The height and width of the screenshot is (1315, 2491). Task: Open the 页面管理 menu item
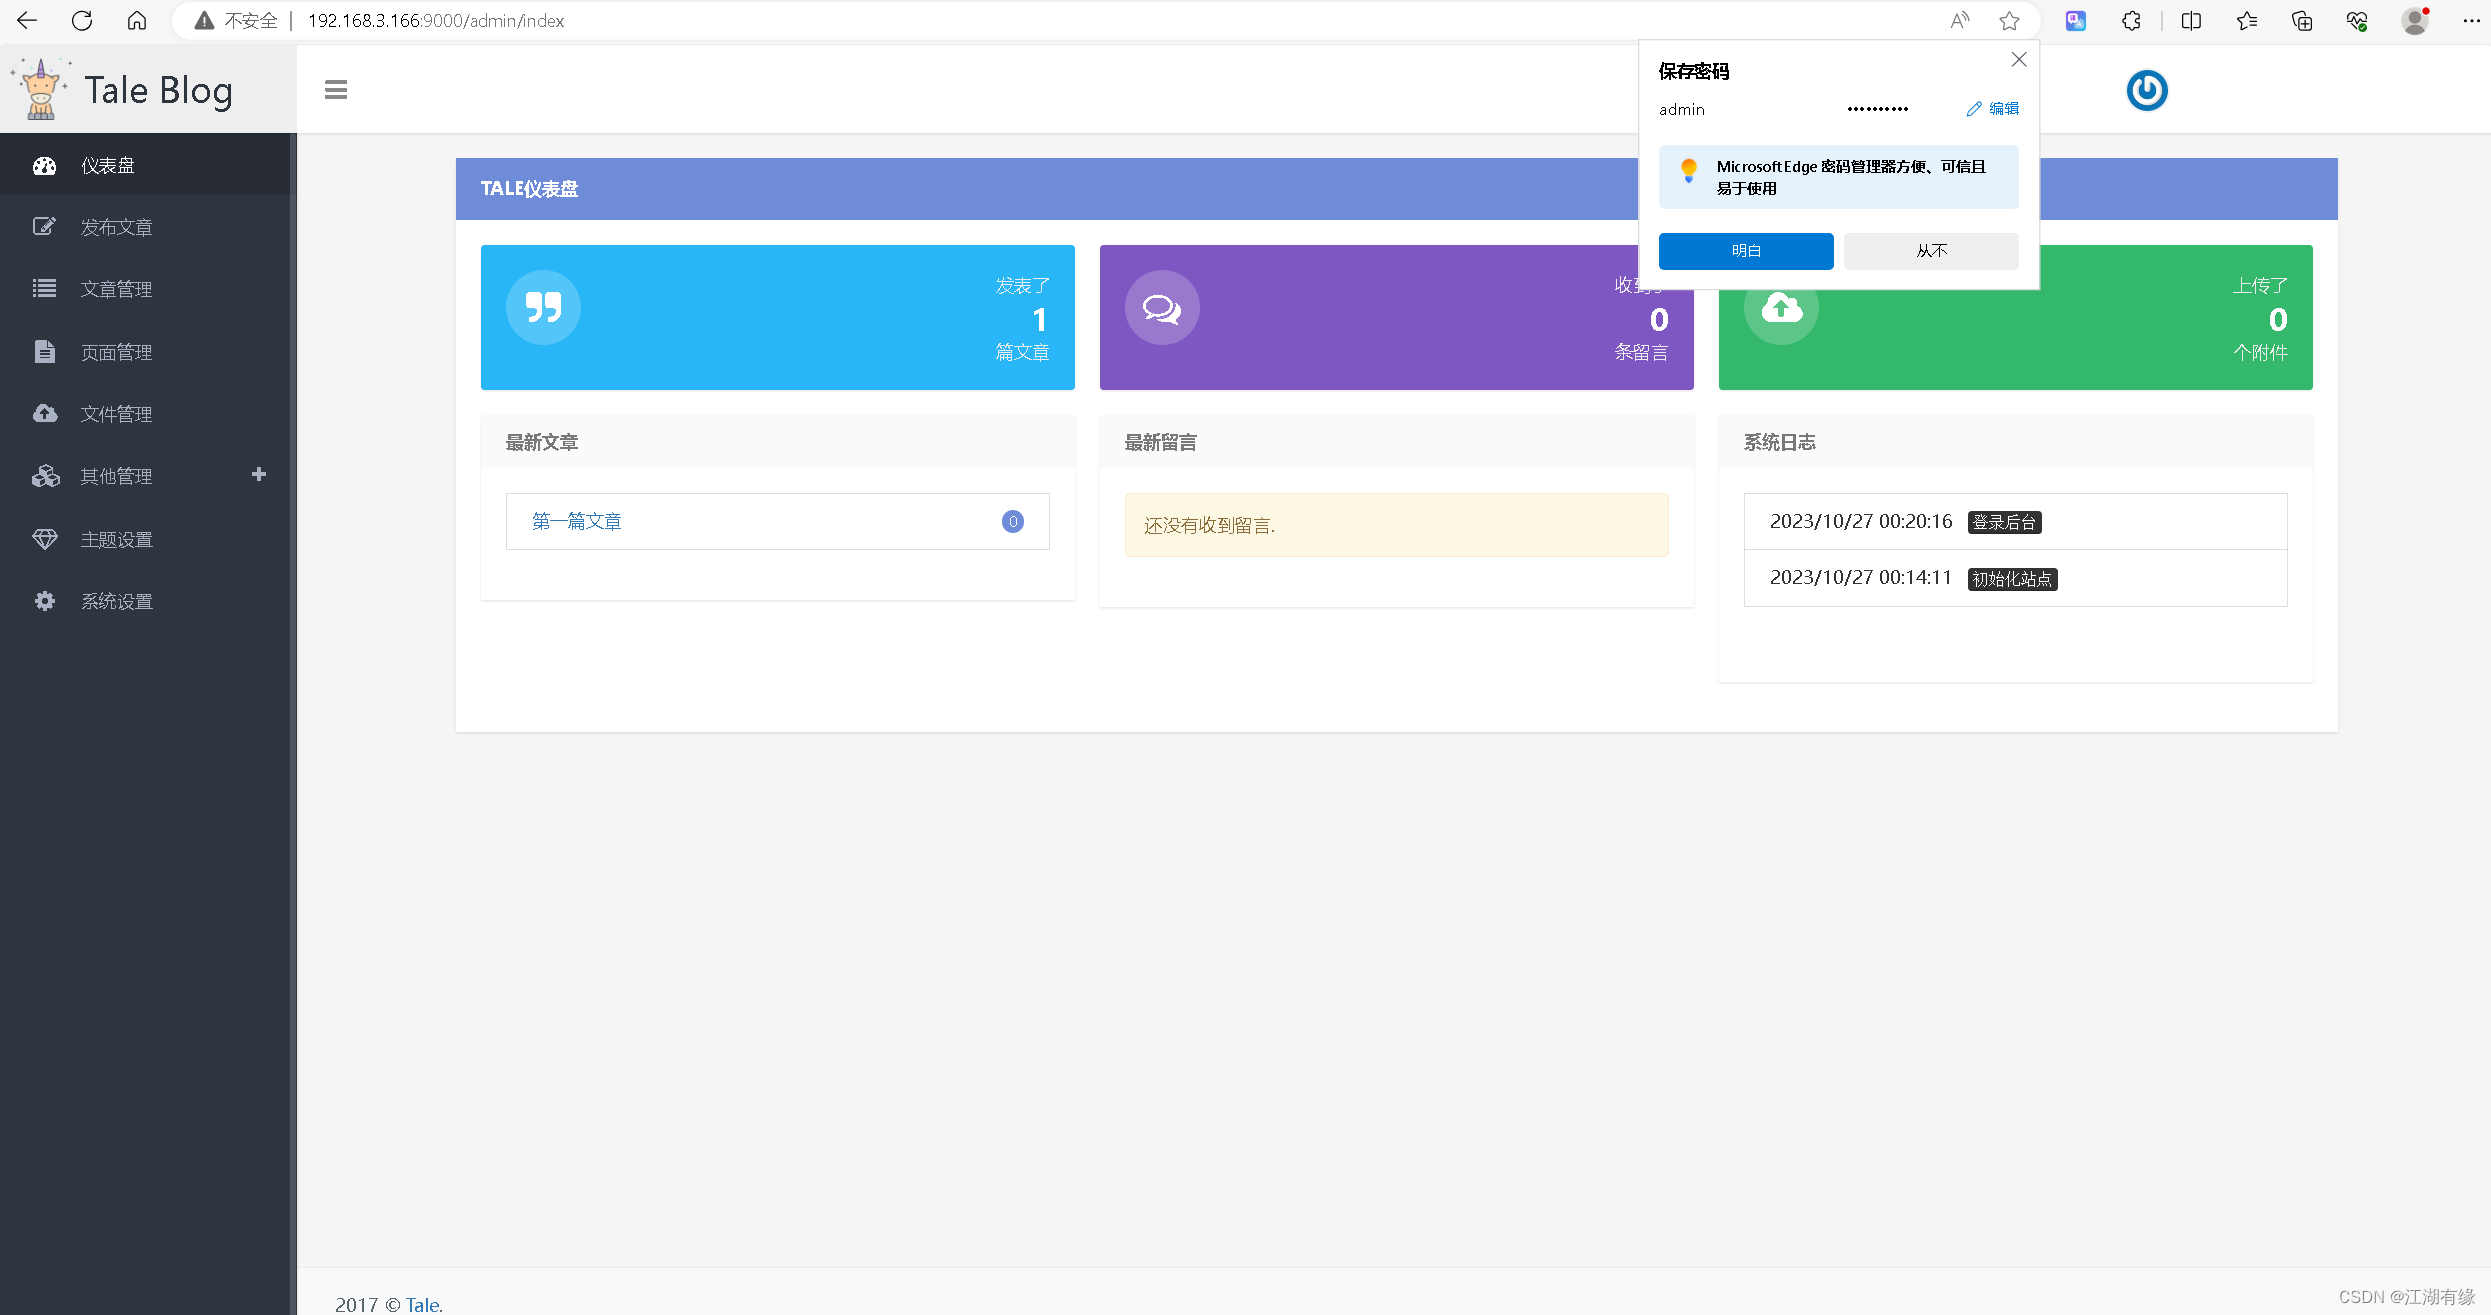[146, 352]
